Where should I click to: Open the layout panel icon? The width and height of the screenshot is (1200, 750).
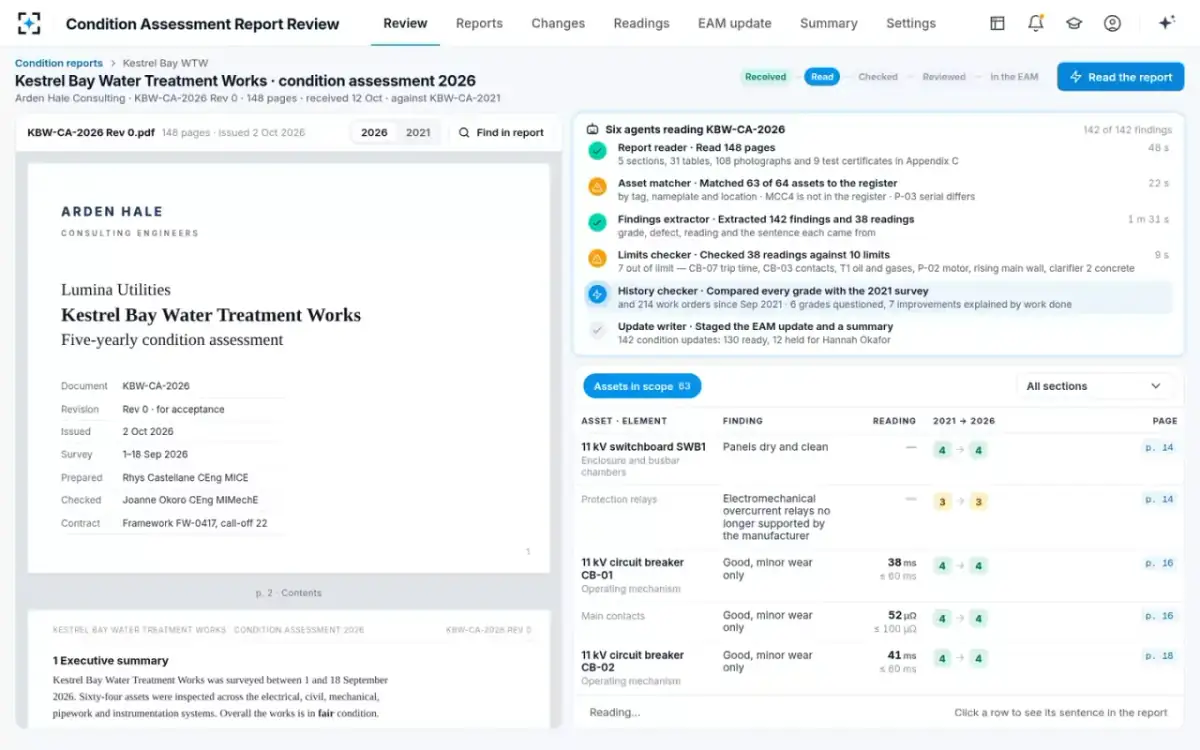point(997,23)
